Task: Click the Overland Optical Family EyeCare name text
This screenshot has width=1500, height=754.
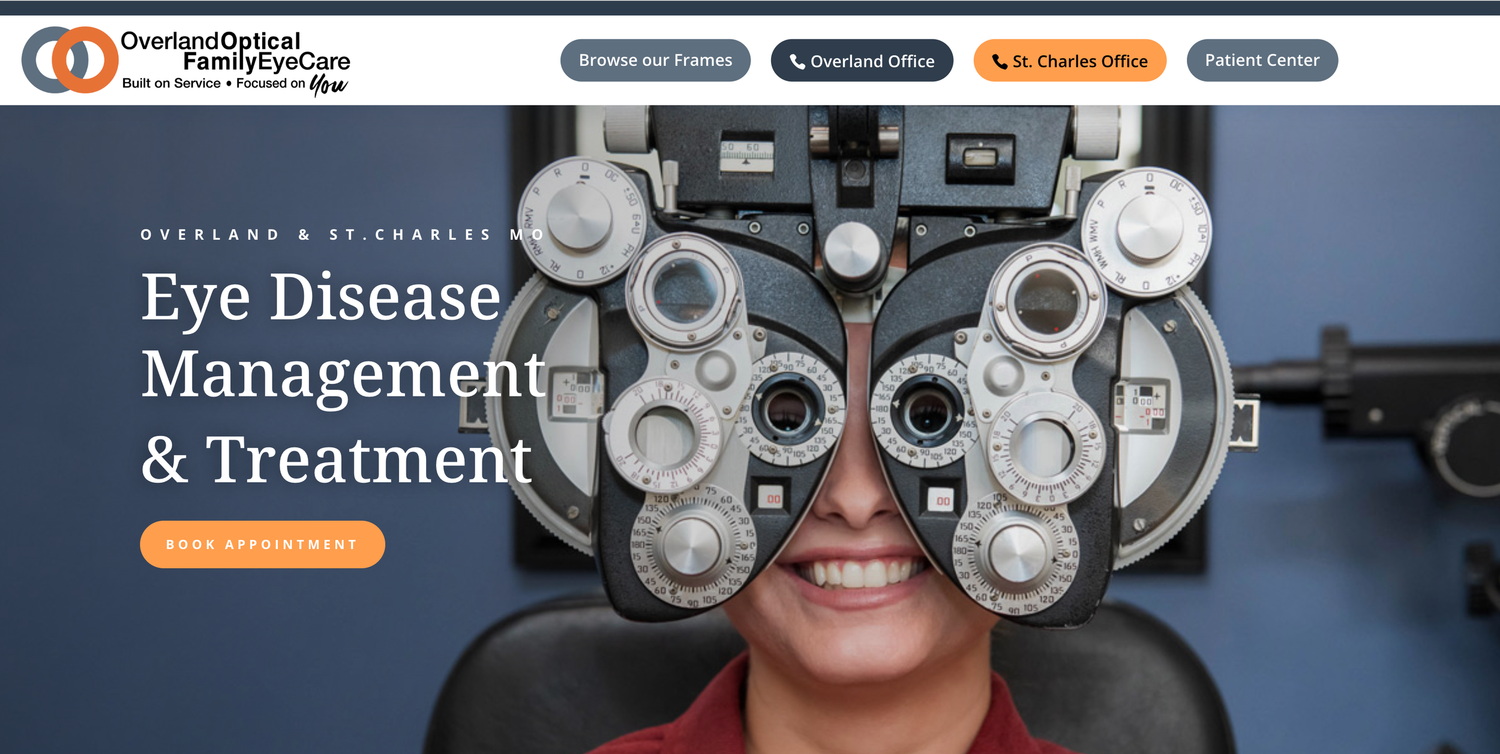Action: click(x=236, y=52)
